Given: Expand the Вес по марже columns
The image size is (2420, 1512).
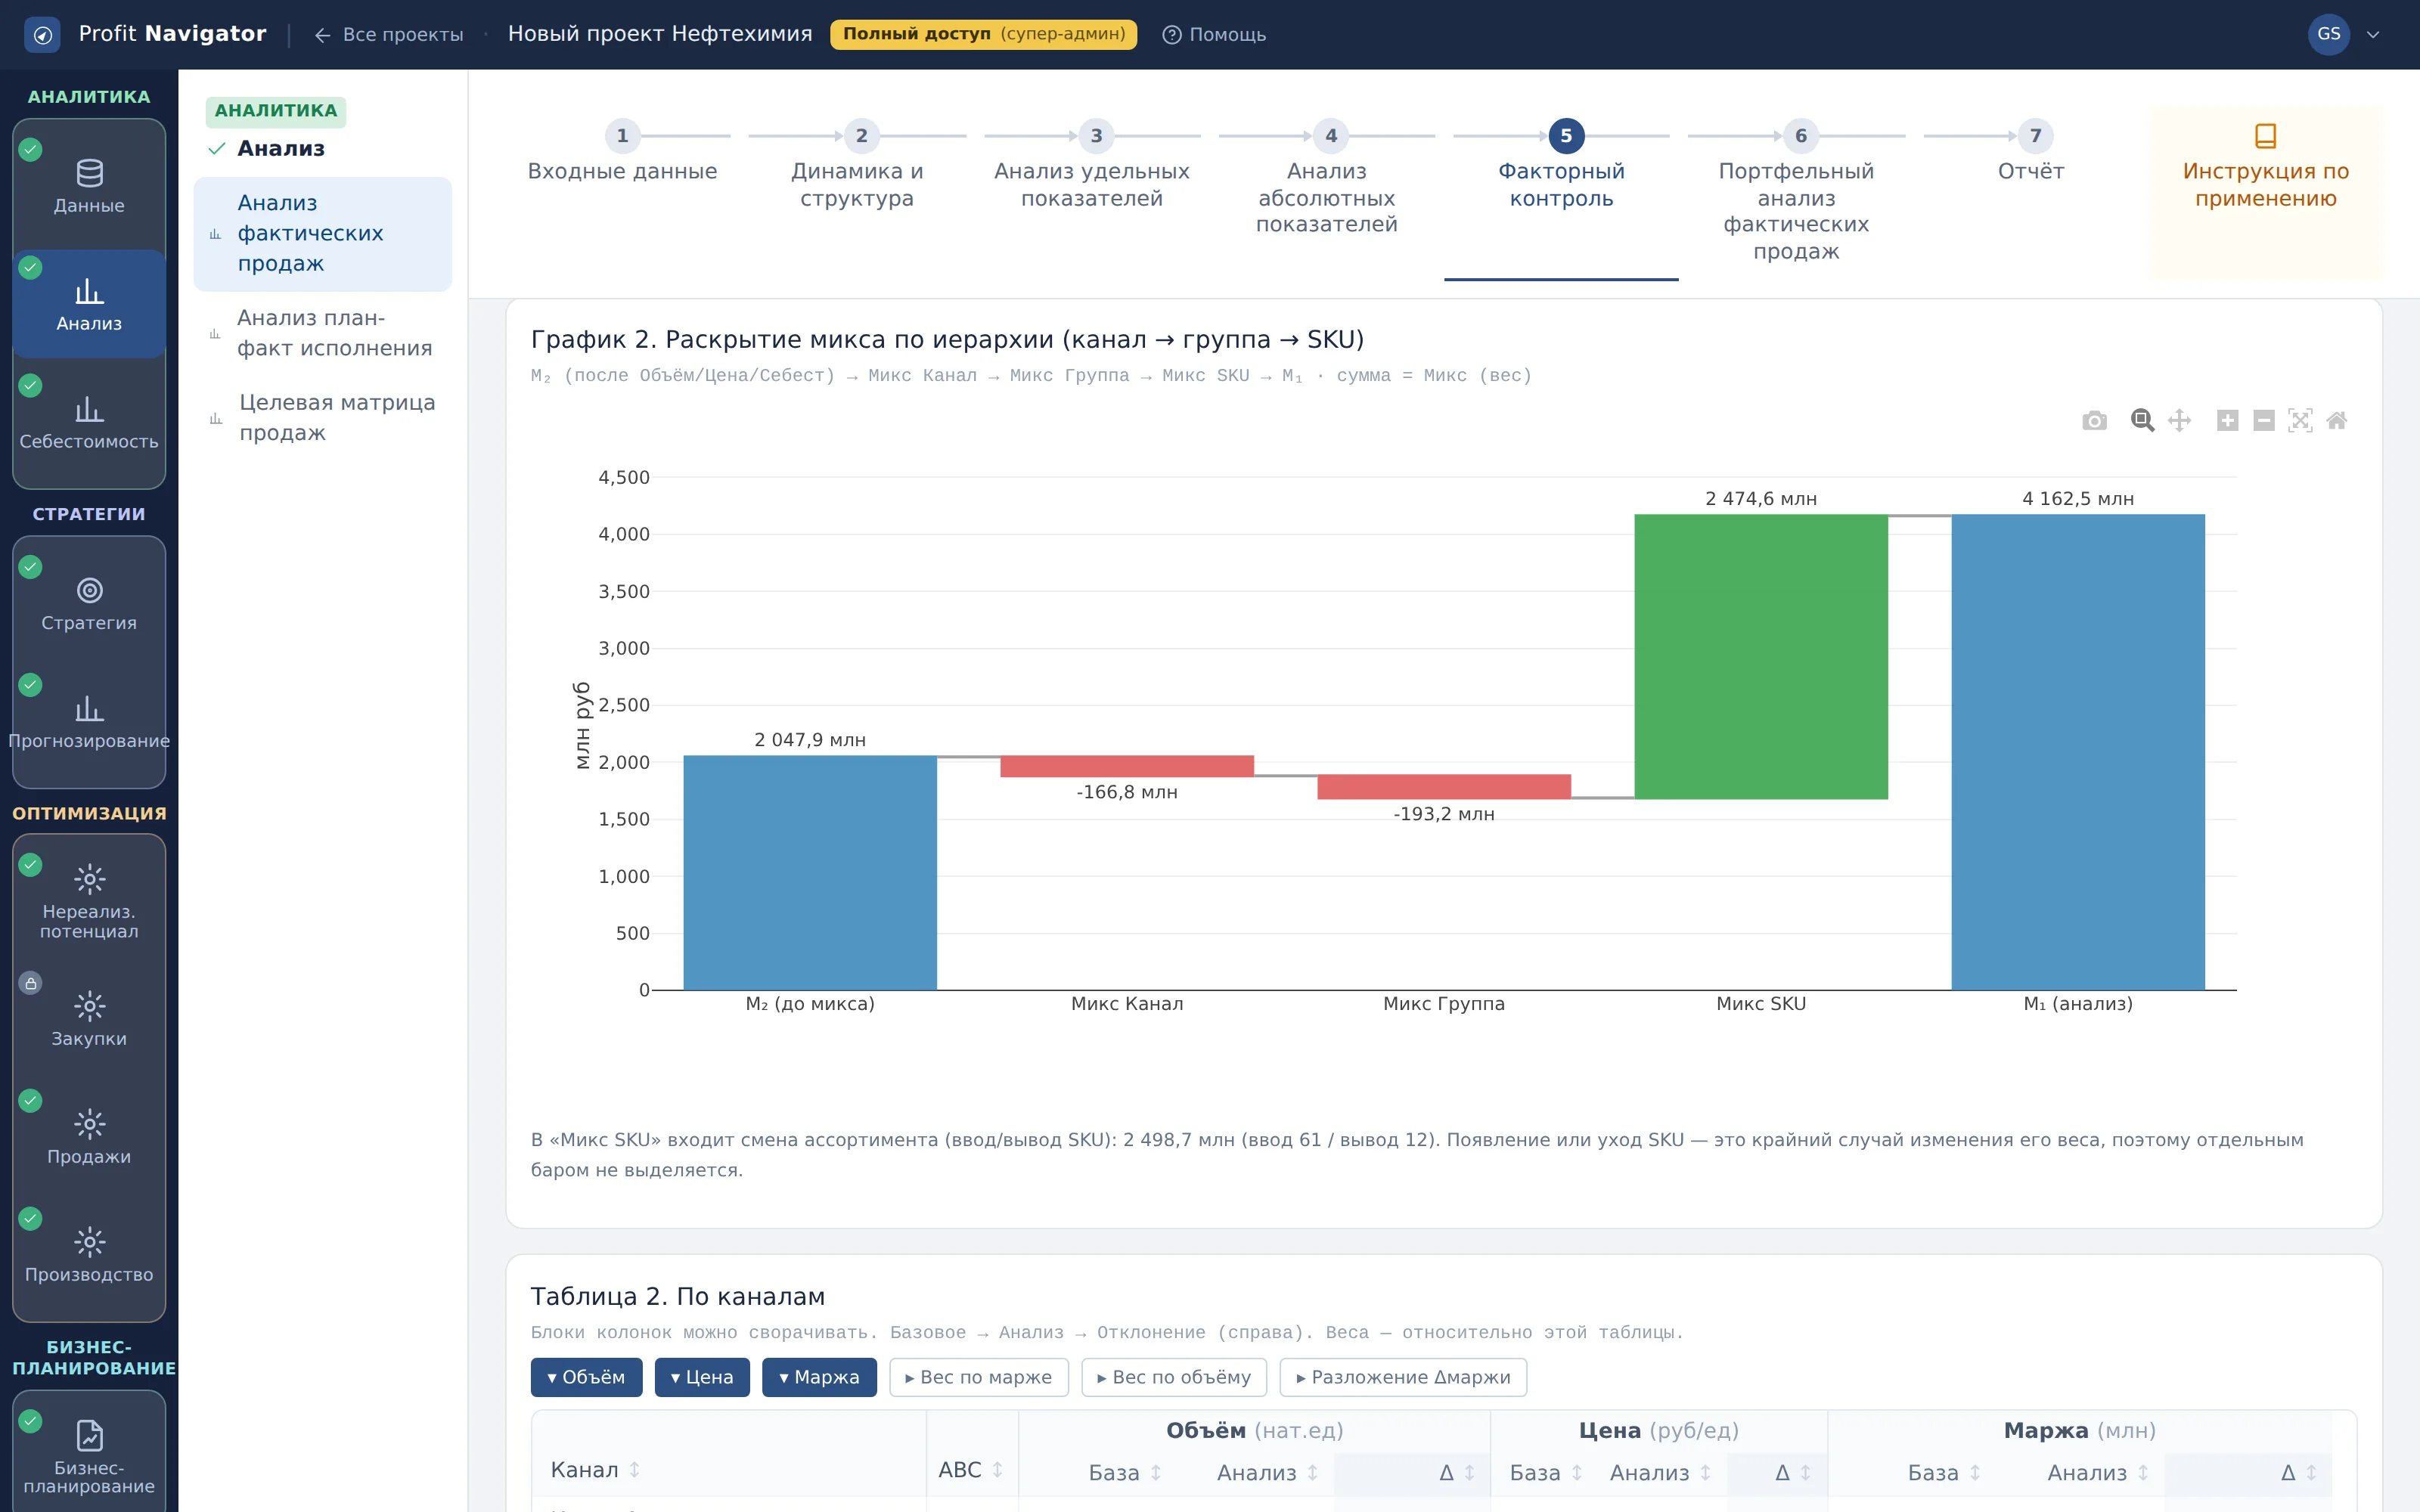Looking at the screenshot, I should tap(978, 1377).
